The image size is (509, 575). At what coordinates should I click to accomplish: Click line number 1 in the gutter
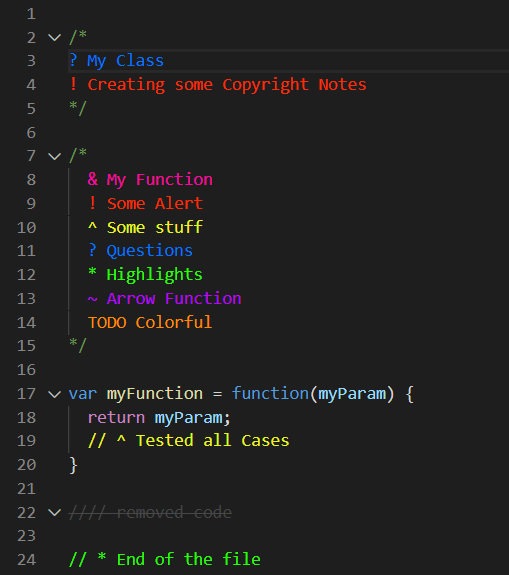(x=31, y=14)
